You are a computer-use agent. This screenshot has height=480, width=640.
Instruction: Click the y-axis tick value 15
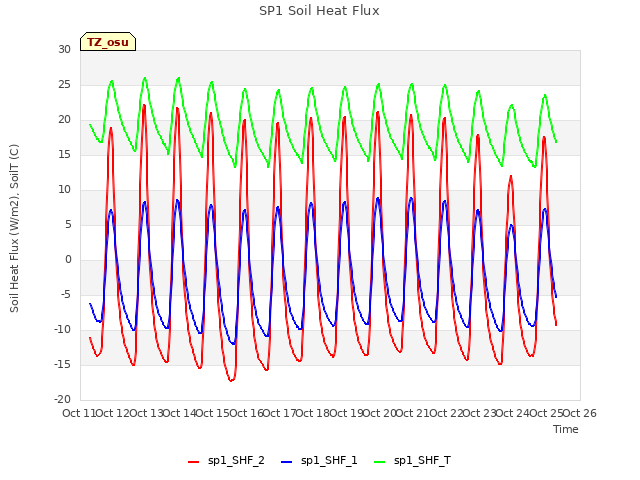[64, 155]
